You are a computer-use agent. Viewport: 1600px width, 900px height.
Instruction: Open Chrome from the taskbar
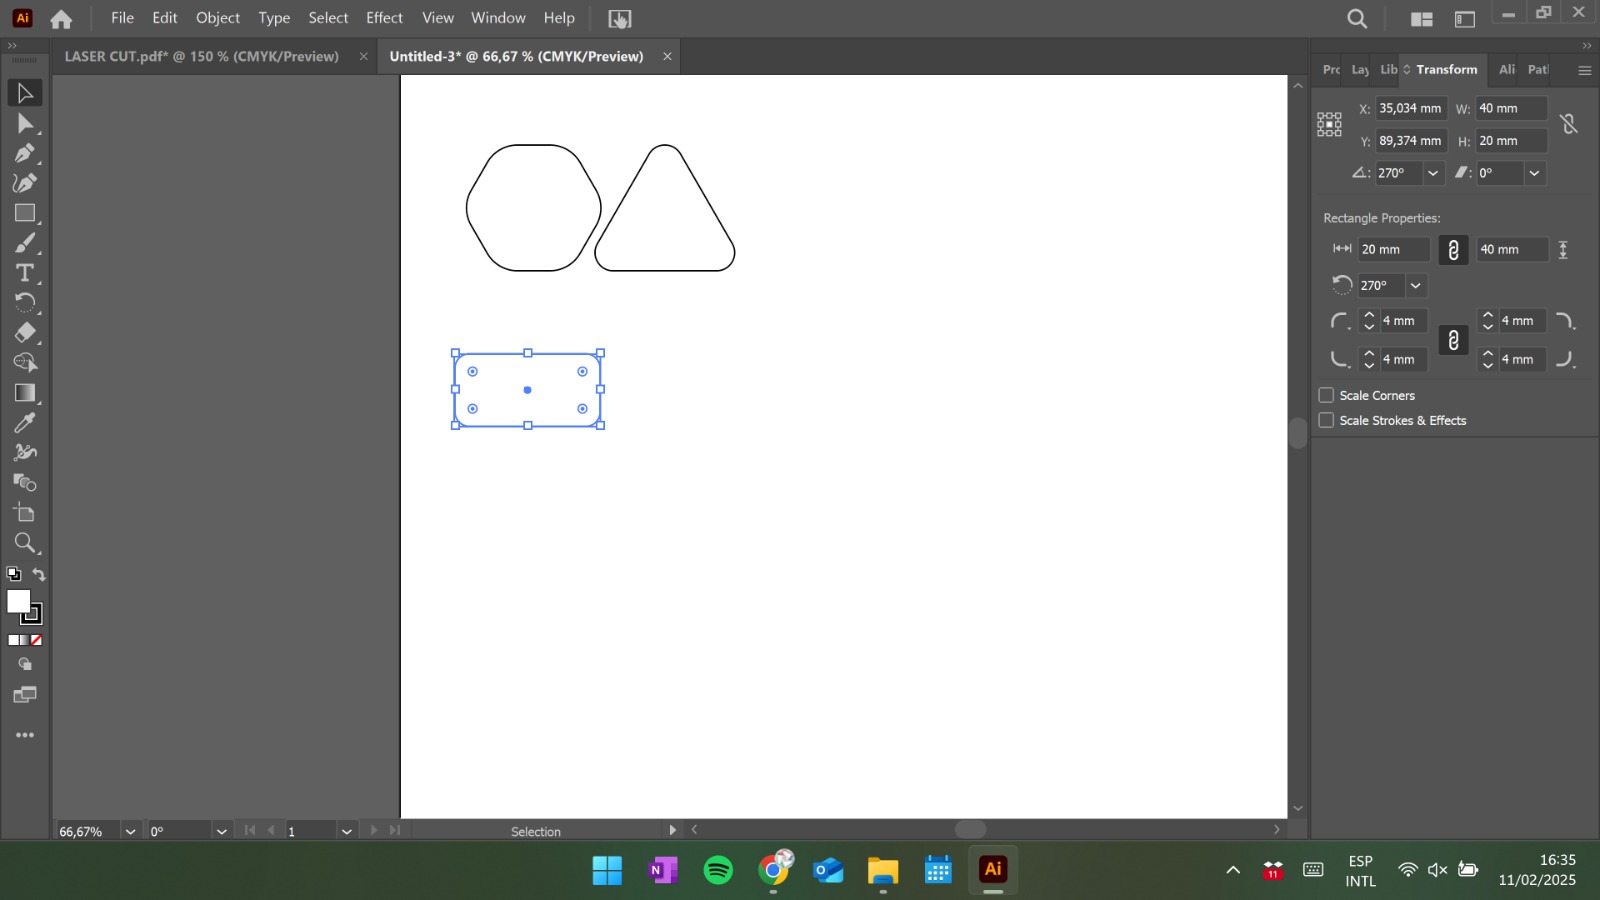pyautogui.click(x=773, y=870)
